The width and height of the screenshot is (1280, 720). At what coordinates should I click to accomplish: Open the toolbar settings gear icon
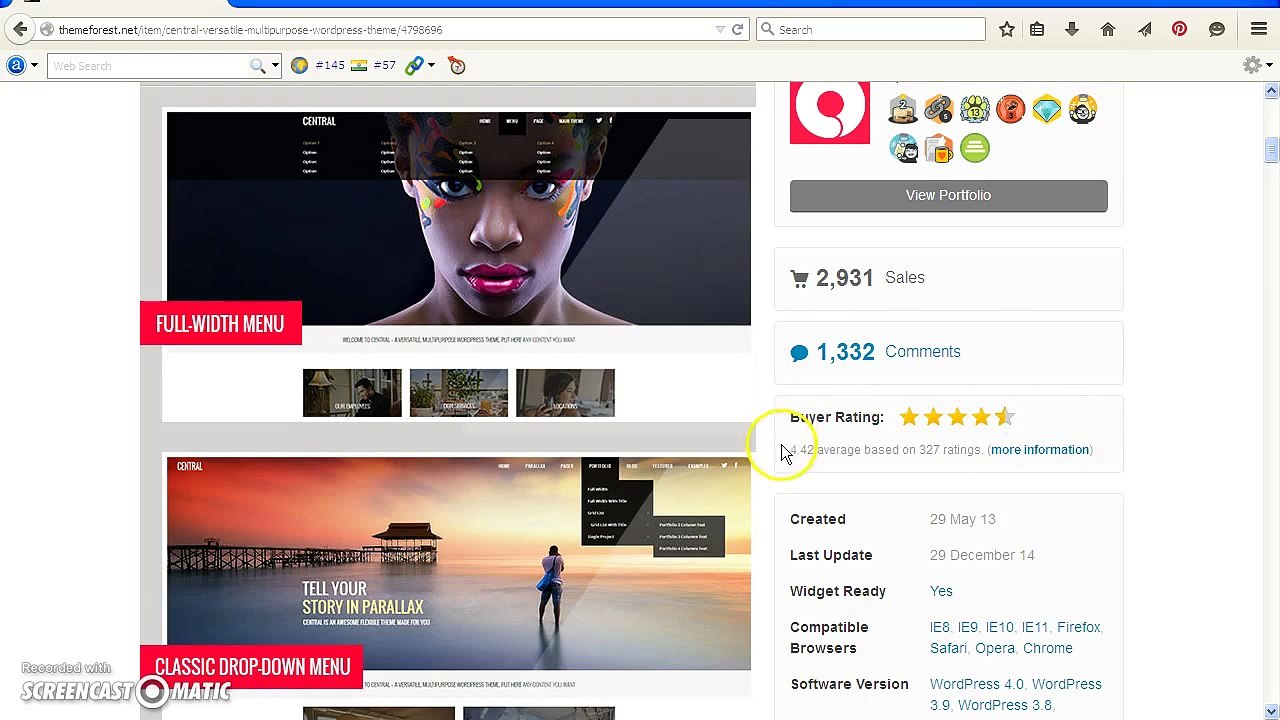pos(1252,65)
